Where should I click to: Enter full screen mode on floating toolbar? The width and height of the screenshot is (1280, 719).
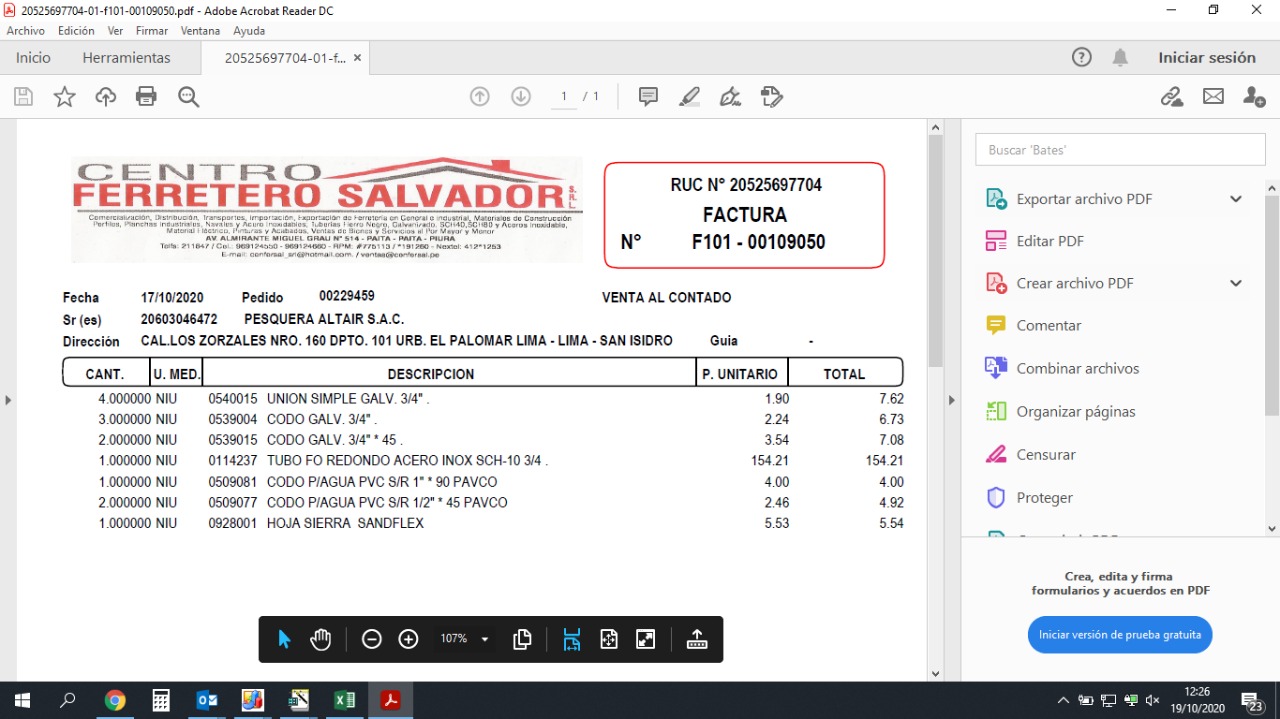pyautogui.click(x=646, y=639)
